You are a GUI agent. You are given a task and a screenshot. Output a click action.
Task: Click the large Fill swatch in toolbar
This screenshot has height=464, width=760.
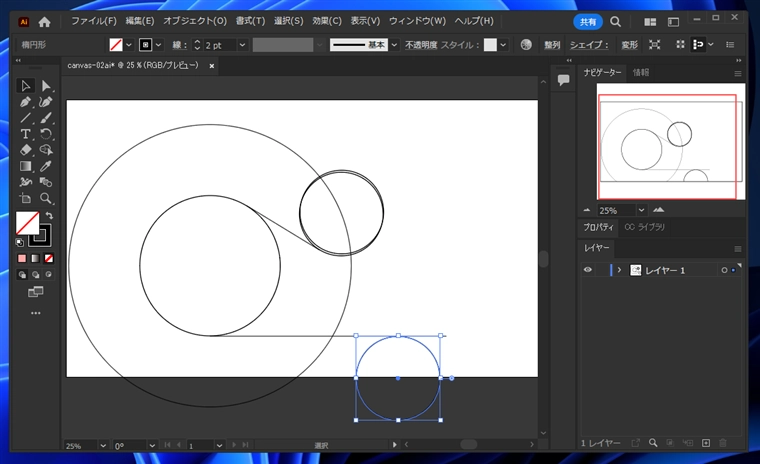tap(28, 223)
